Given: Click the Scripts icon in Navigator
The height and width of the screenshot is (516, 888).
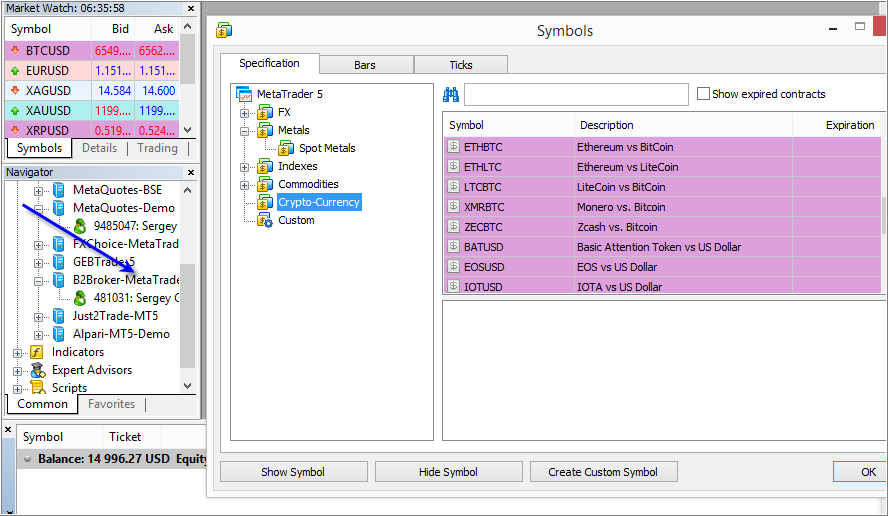Looking at the screenshot, I should pos(38,388).
